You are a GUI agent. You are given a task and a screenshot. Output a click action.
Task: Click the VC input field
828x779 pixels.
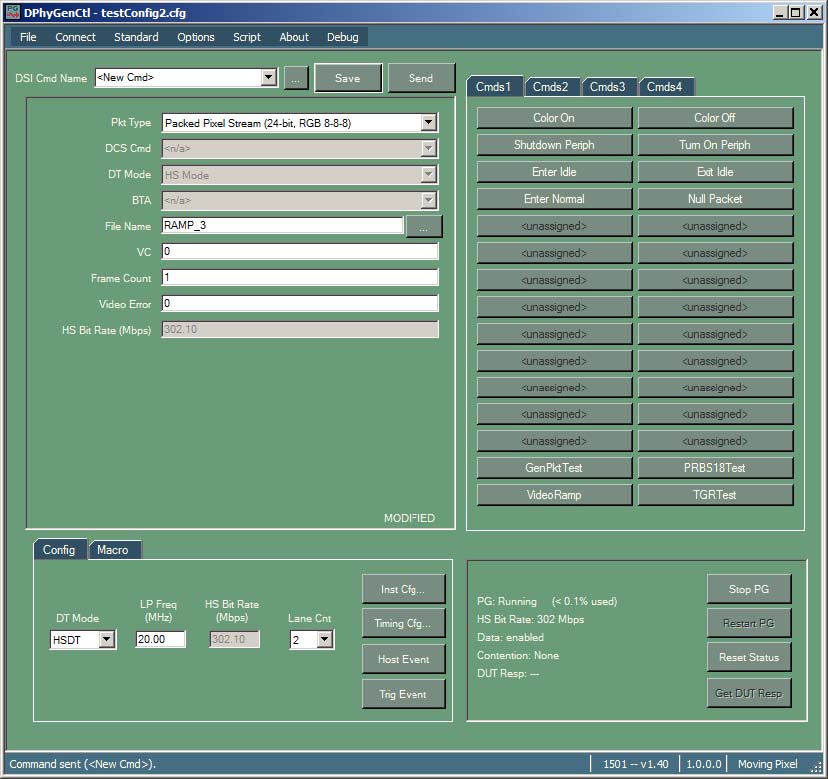[x=299, y=251]
